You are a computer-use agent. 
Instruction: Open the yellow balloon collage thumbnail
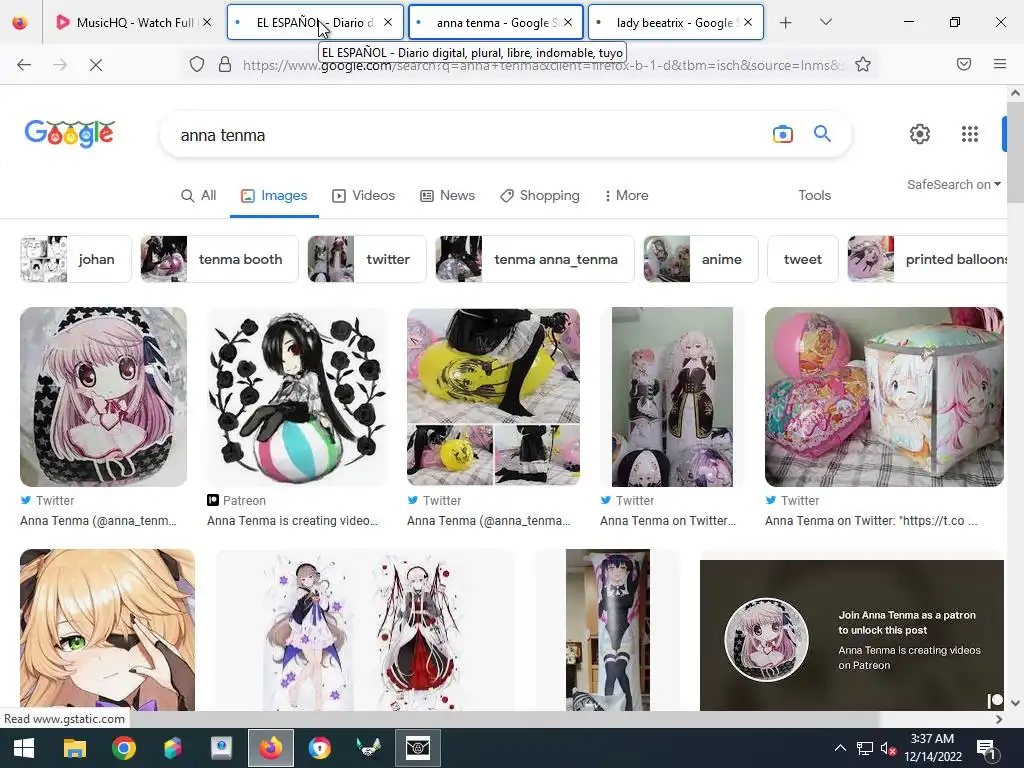point(493,397)
